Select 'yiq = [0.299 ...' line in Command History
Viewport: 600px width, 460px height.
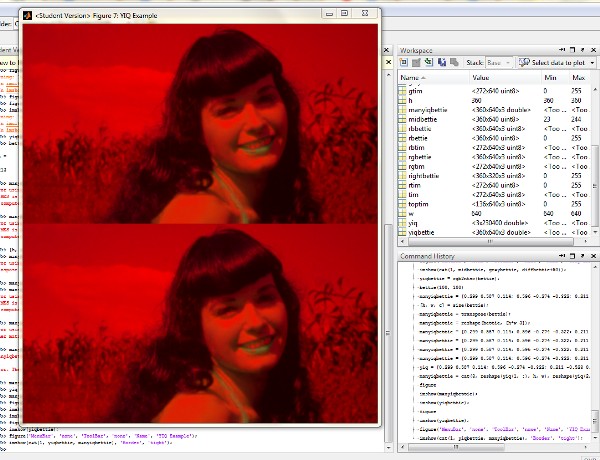pyautogui.click(x=504, y=367)
